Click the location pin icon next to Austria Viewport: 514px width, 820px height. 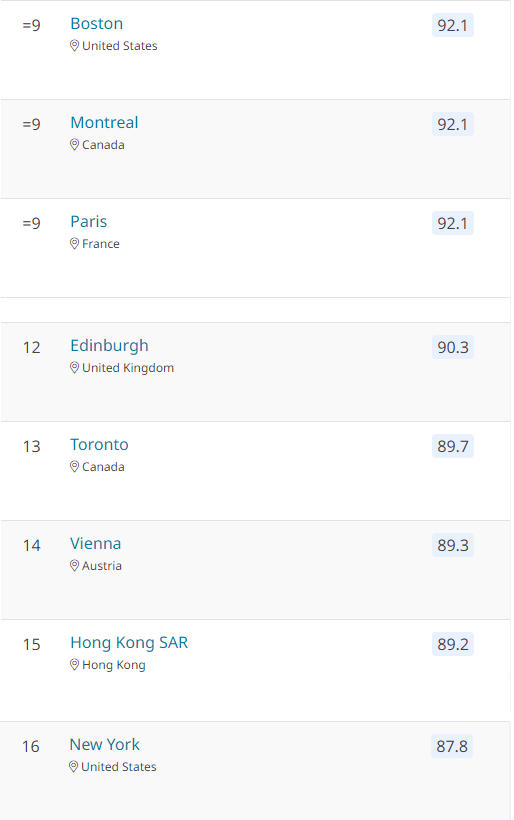74,566
